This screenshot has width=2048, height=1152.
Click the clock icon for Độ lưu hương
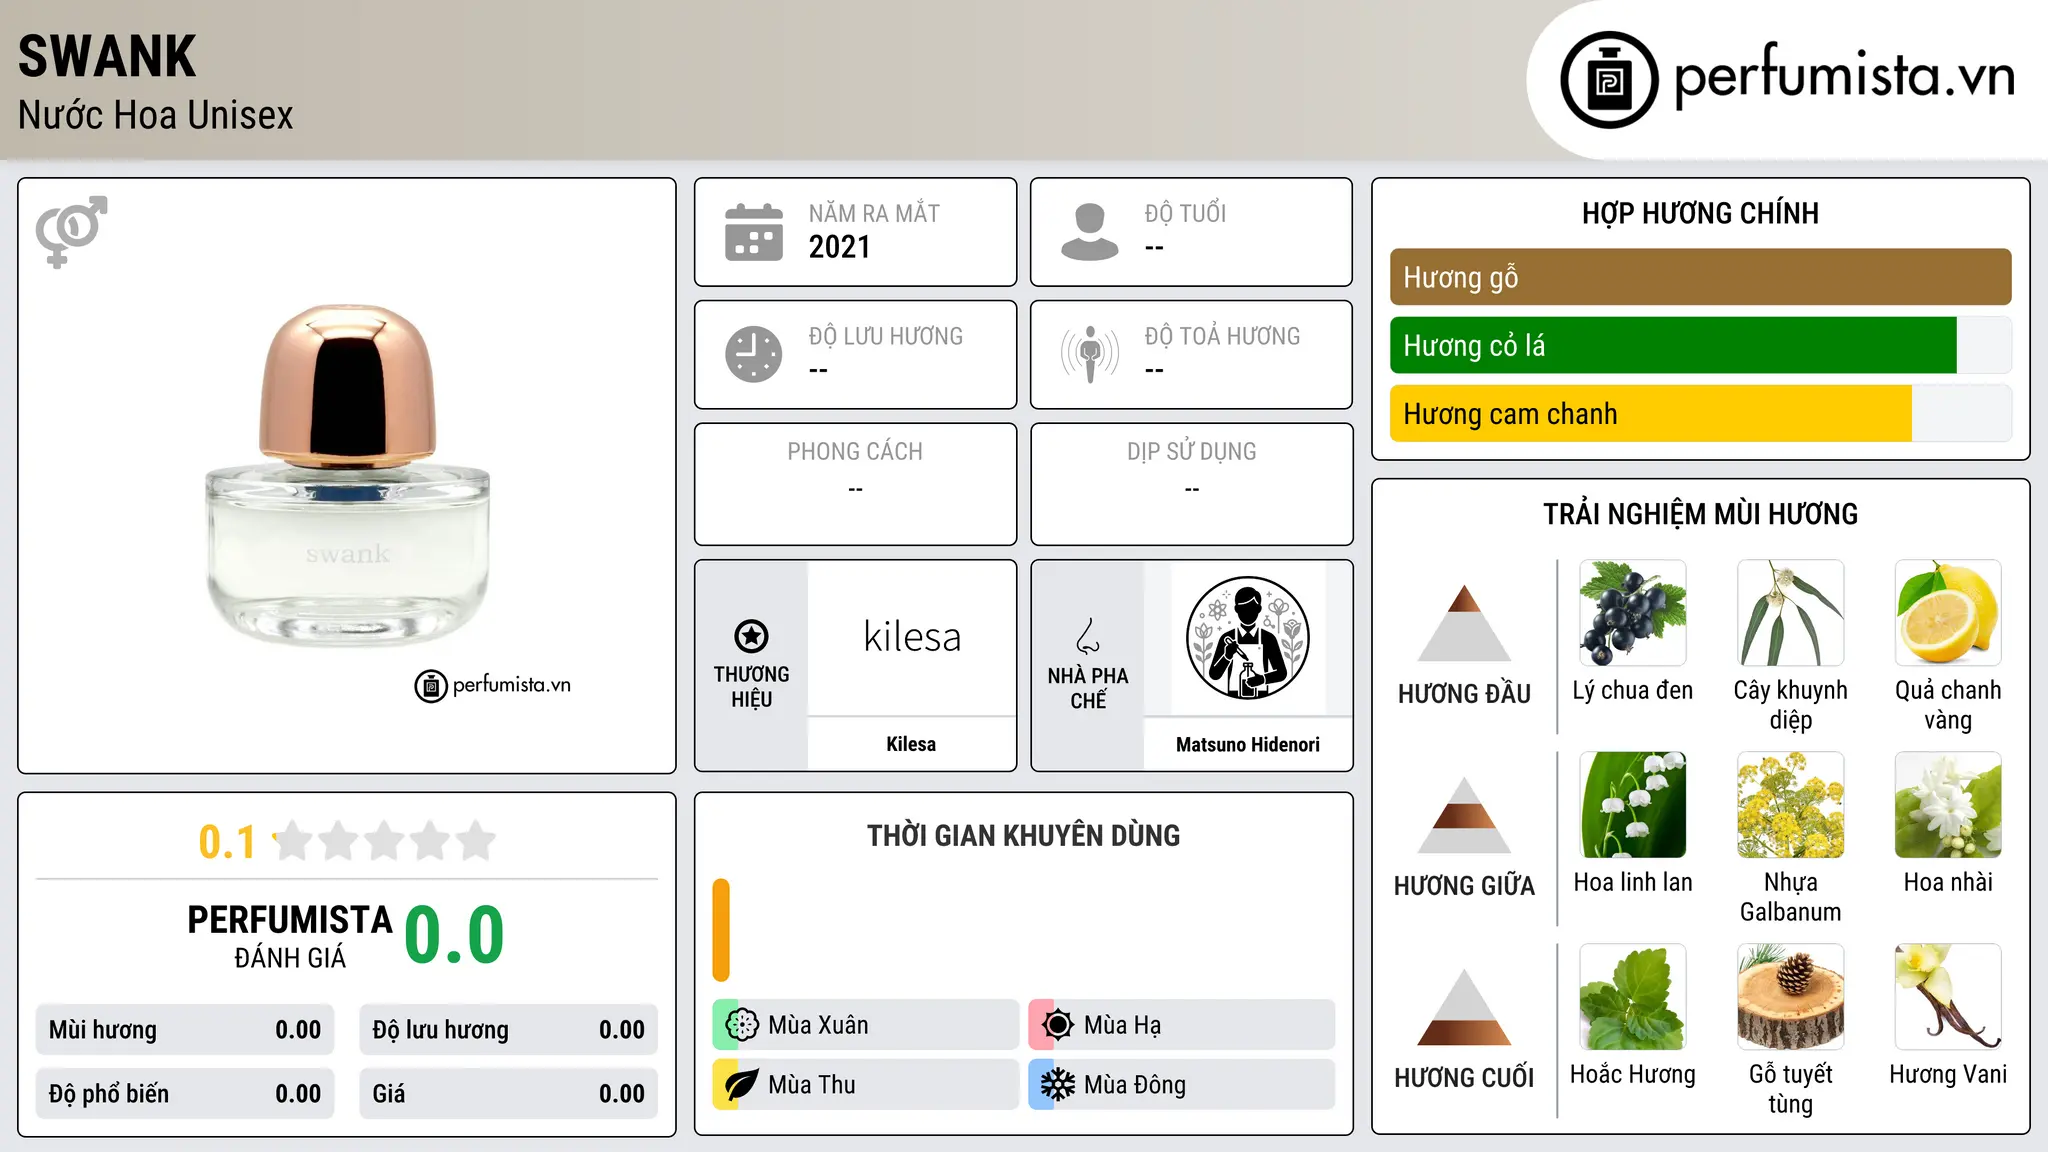coord(754,354)
